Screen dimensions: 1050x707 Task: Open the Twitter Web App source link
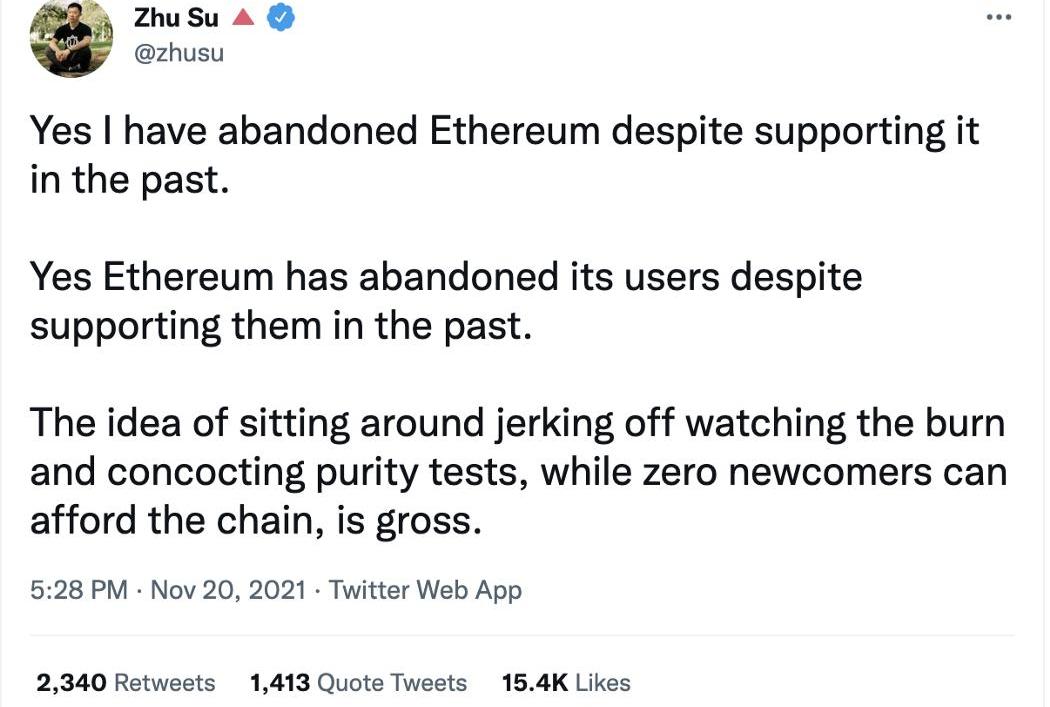point(425,590)
